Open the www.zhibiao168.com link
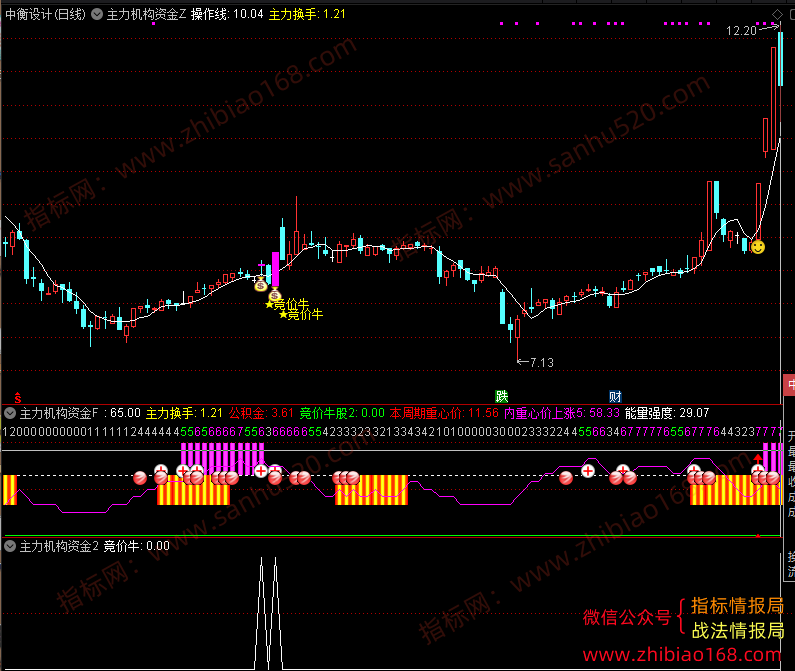The image size is (795, 671). [682, 655]
